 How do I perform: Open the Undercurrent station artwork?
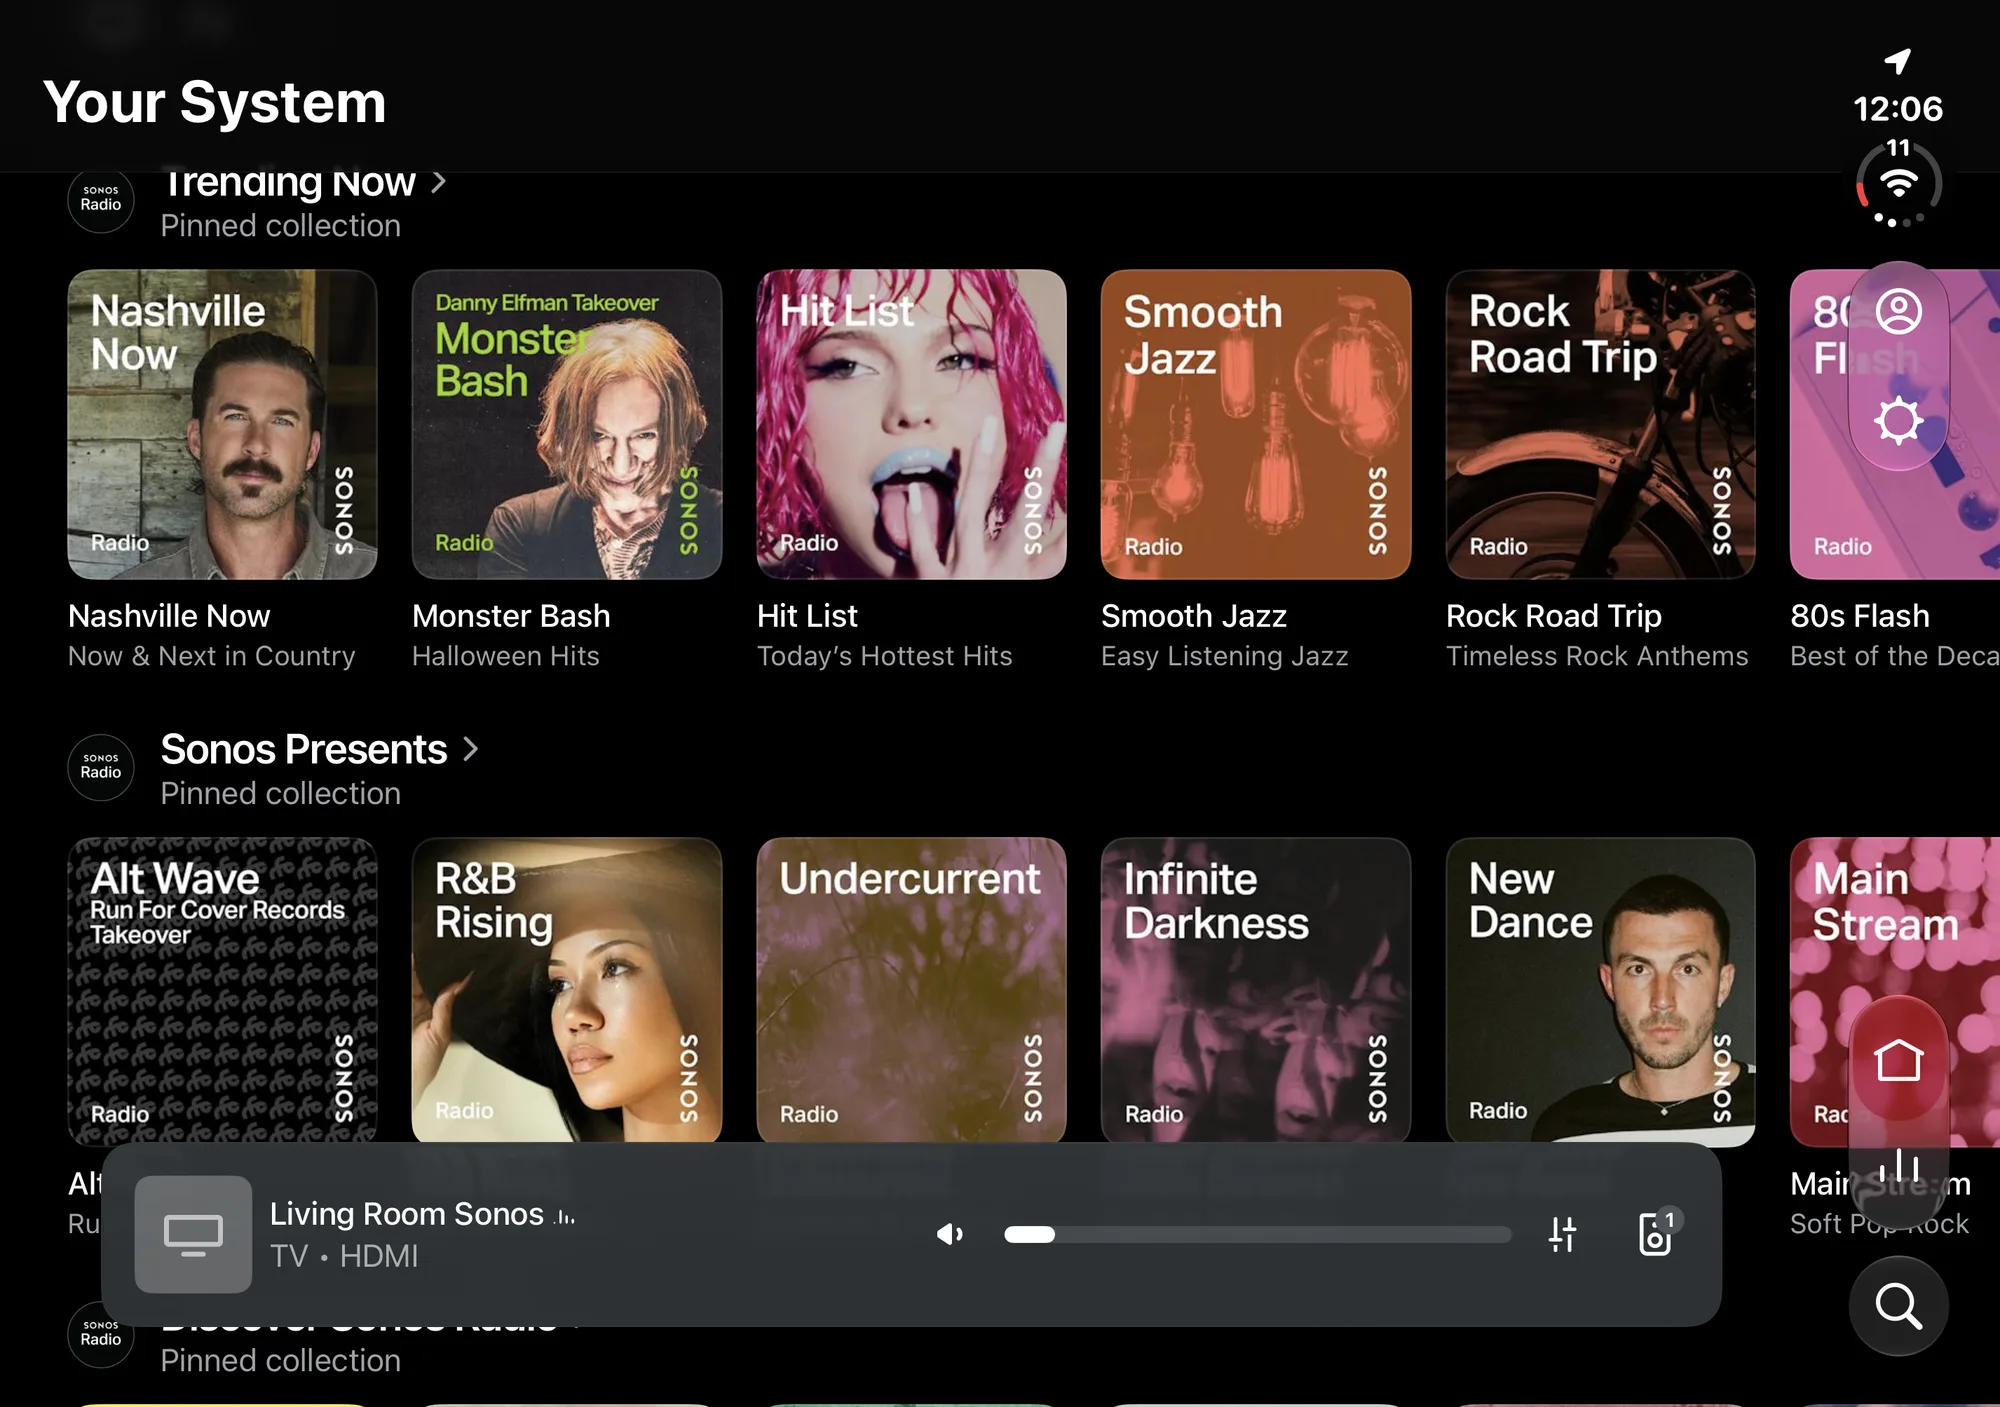point(911,990)
